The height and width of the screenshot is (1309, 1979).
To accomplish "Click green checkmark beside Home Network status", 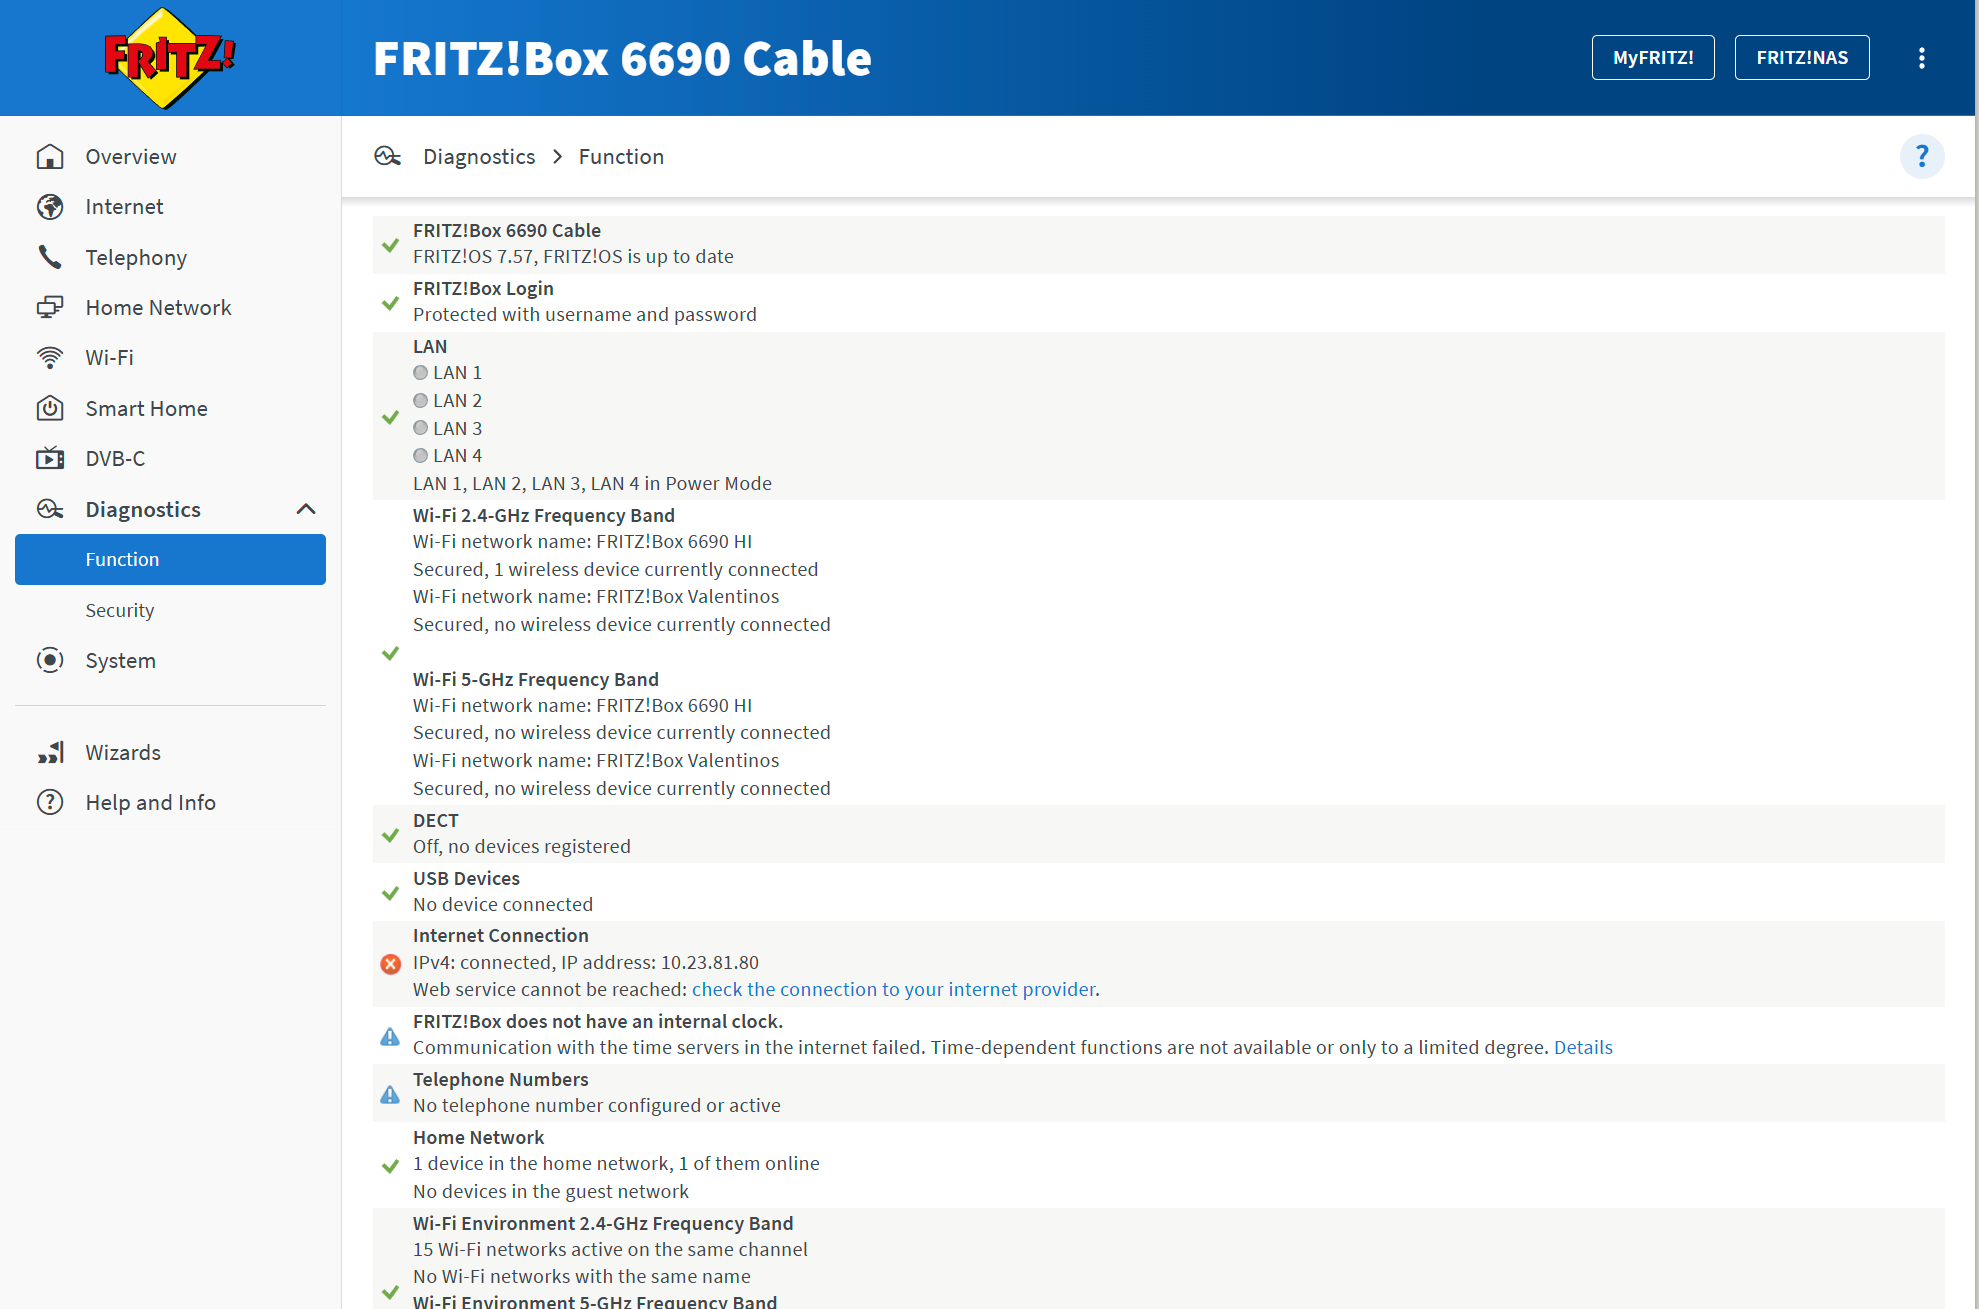I will [390, 1166].
